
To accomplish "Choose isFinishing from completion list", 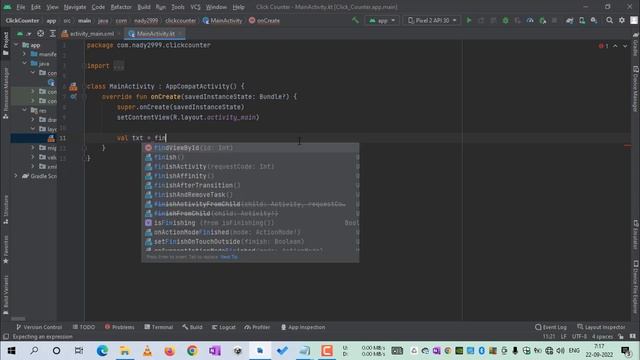I will [251, 223].
